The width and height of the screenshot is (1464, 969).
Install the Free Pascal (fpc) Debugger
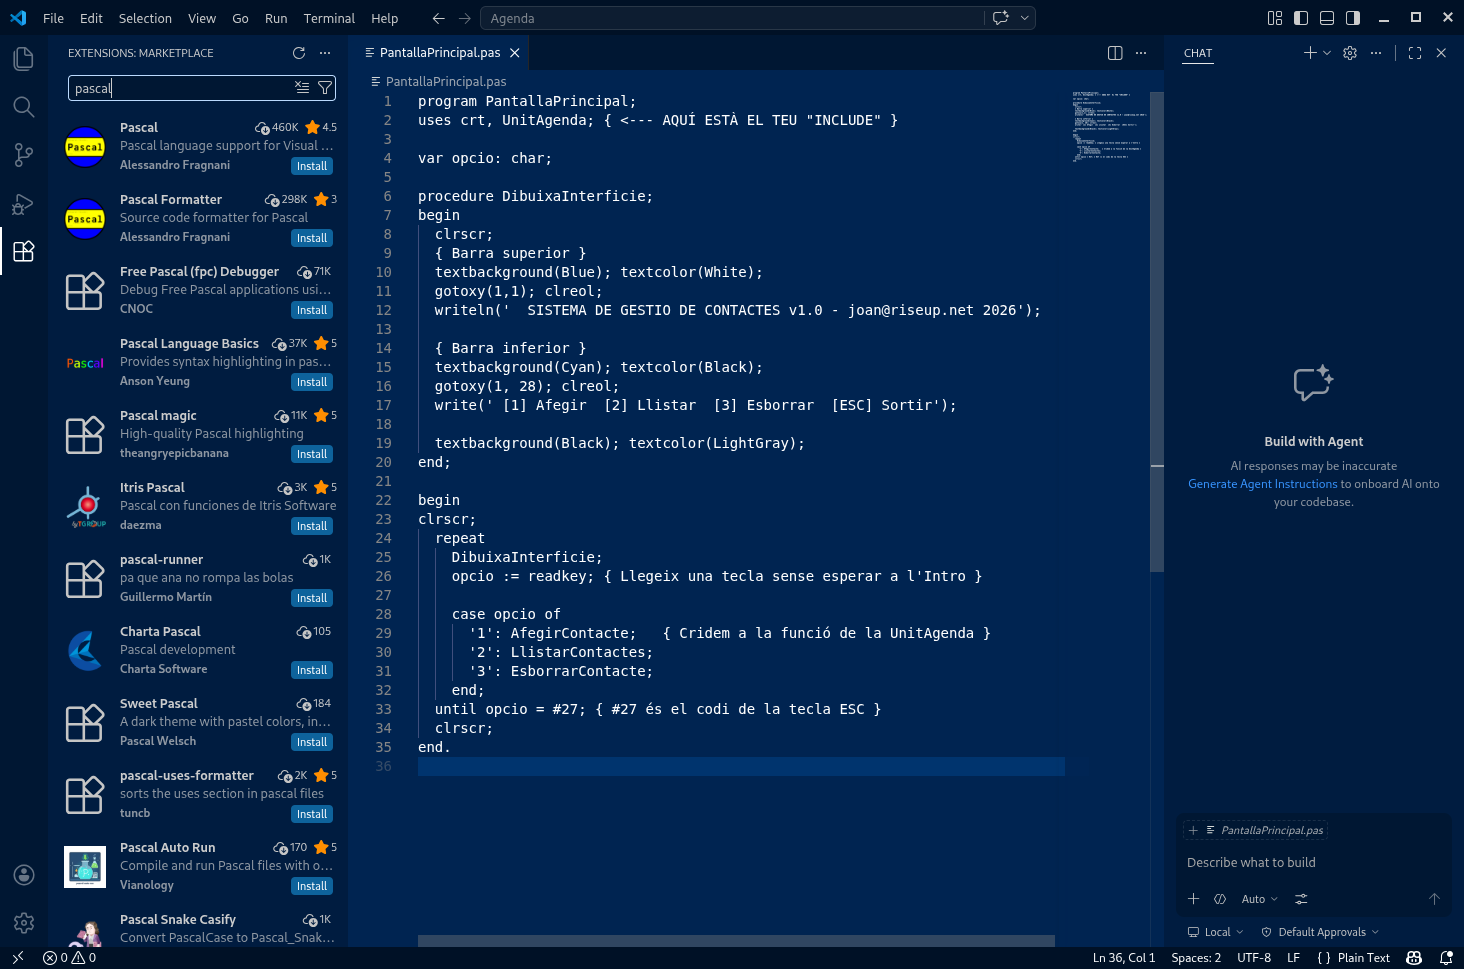coord(312,310)
